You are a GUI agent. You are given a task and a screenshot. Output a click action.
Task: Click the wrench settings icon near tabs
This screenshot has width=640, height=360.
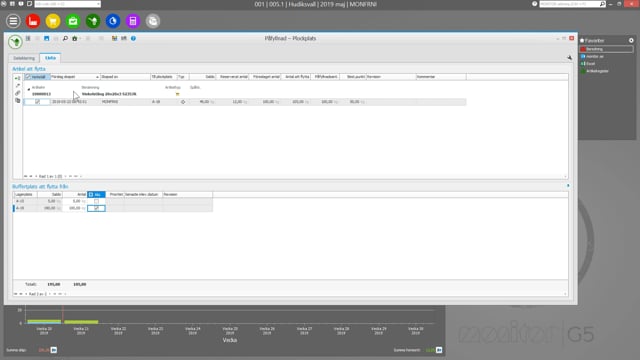point(569,58)
